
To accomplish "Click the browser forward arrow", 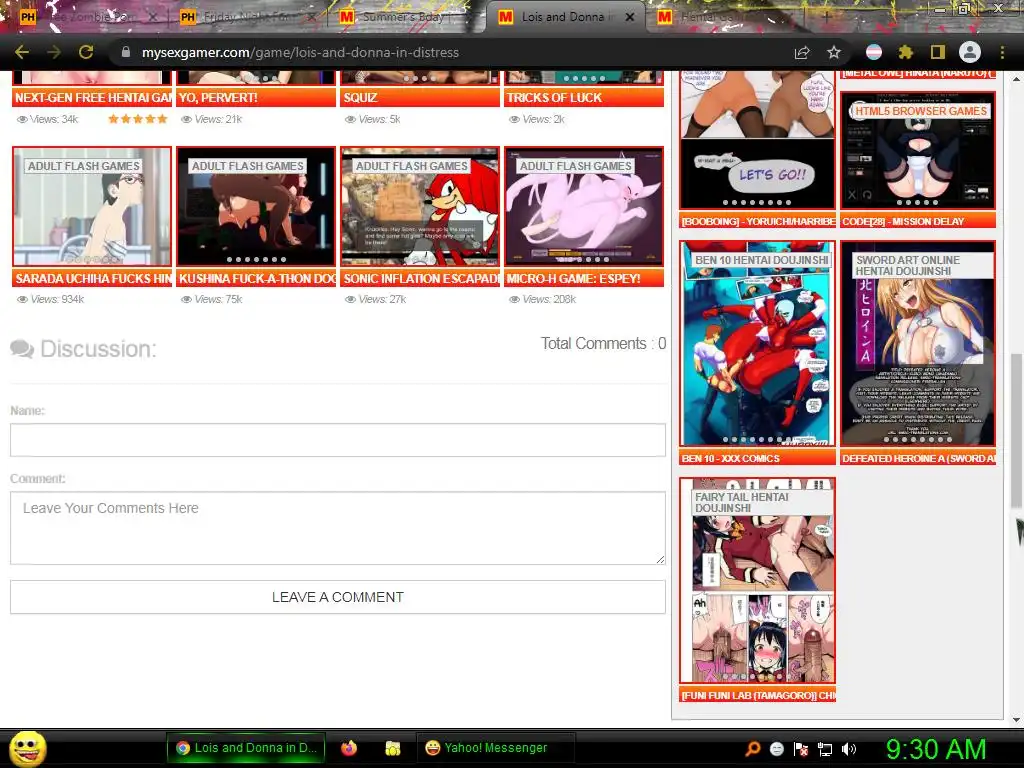I will pyautogui.click(x=54, y=52).
